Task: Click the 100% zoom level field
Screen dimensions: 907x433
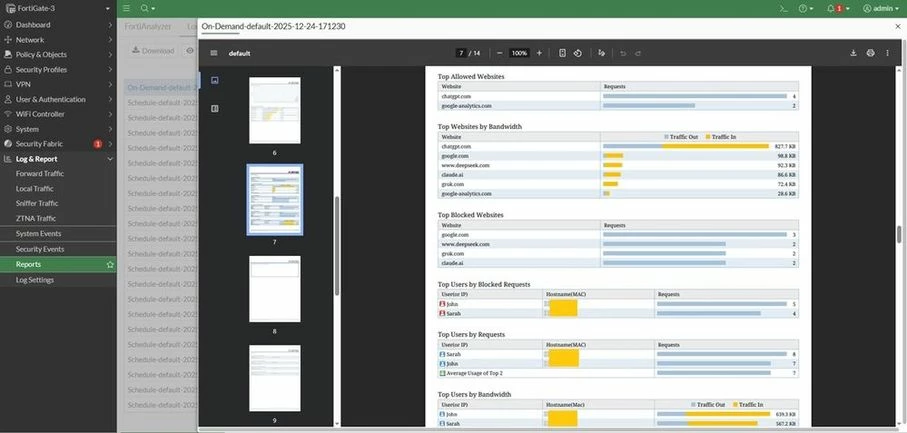Action: pyautogui.click(x=519, y=53)
